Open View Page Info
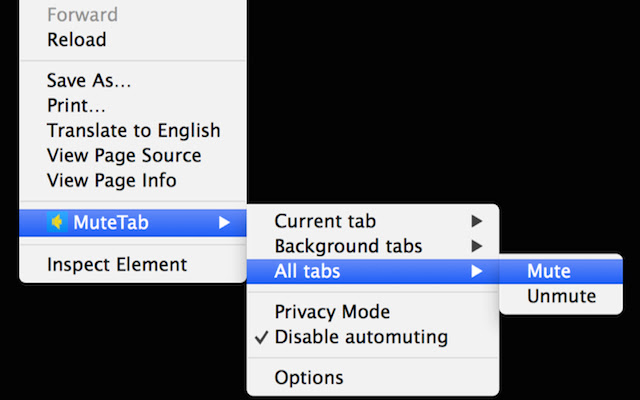The image size is (640, 400). (111, 180)
